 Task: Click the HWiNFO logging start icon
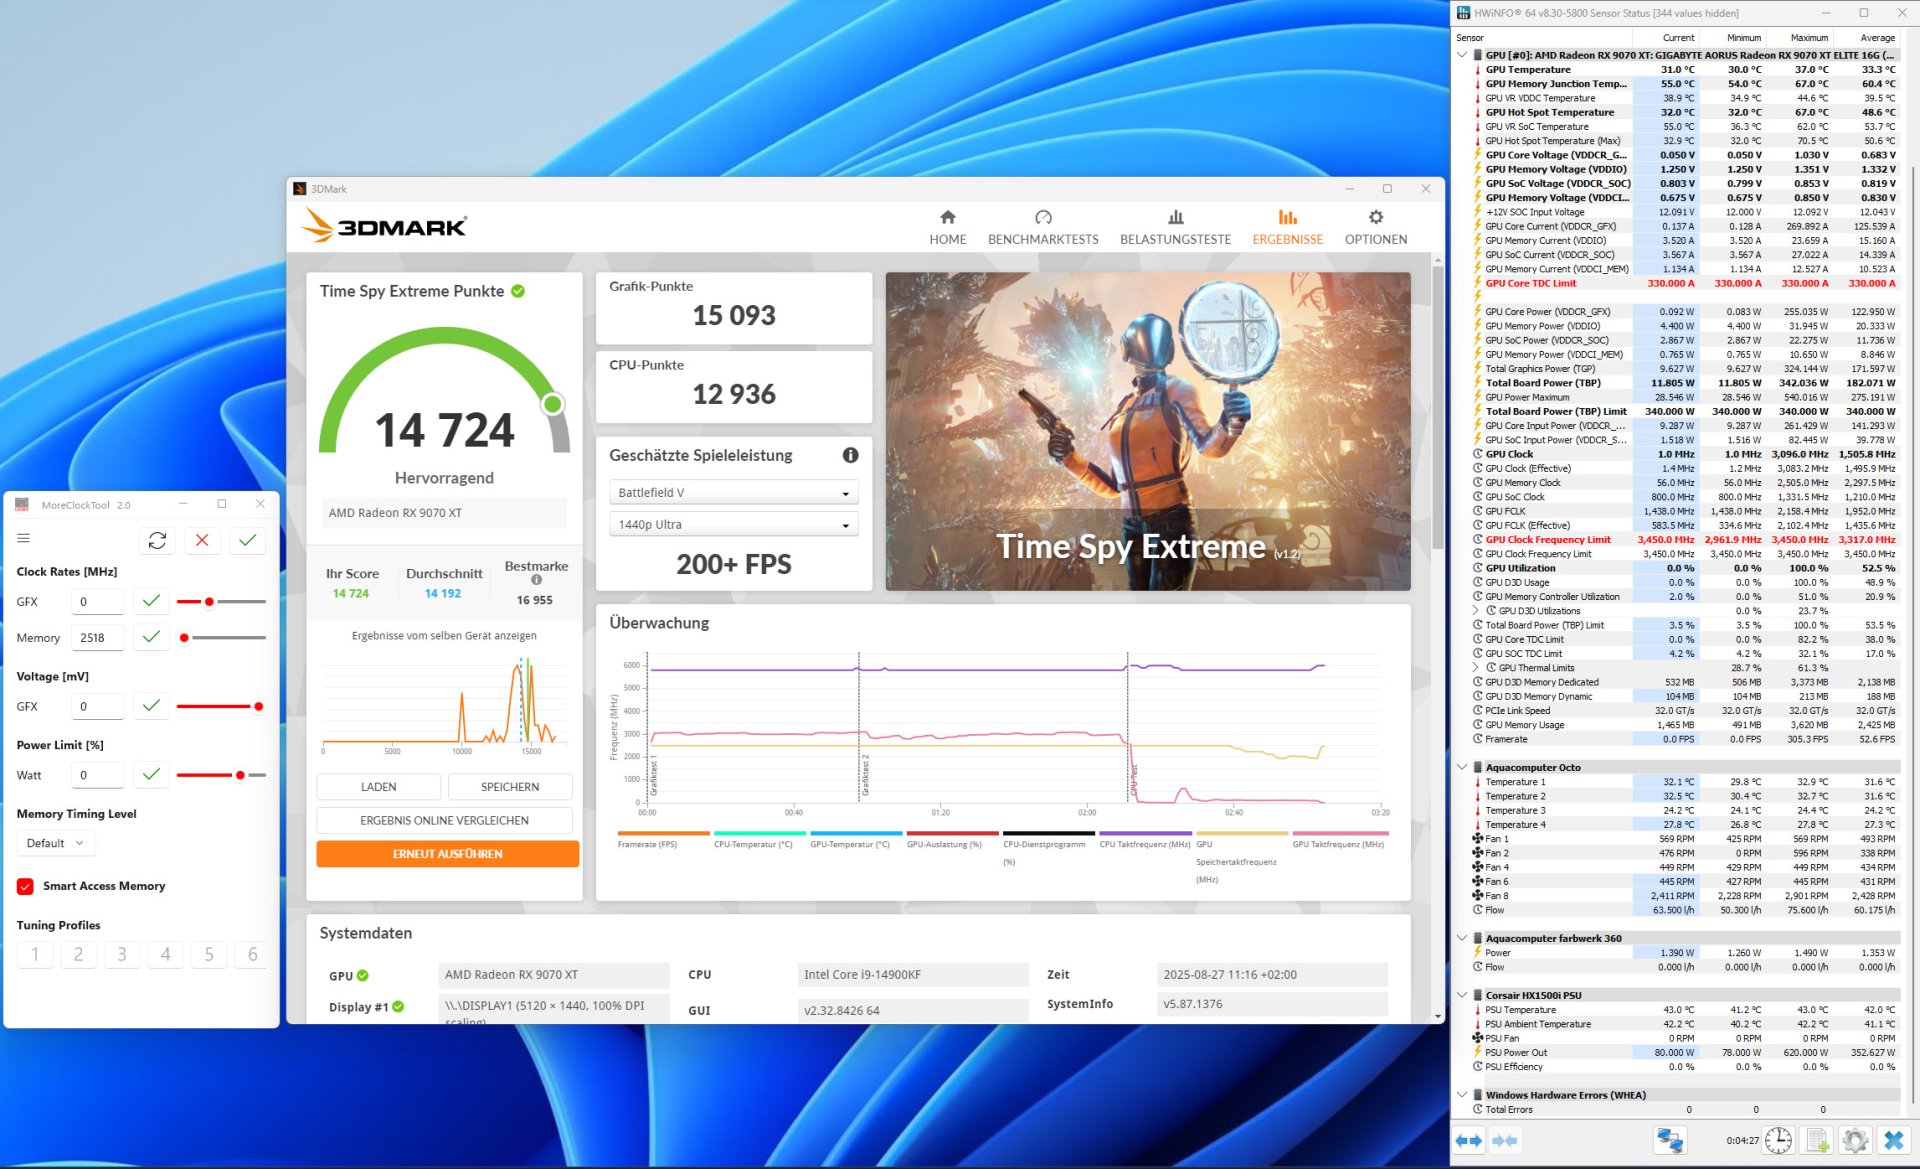point(1817,1140)
